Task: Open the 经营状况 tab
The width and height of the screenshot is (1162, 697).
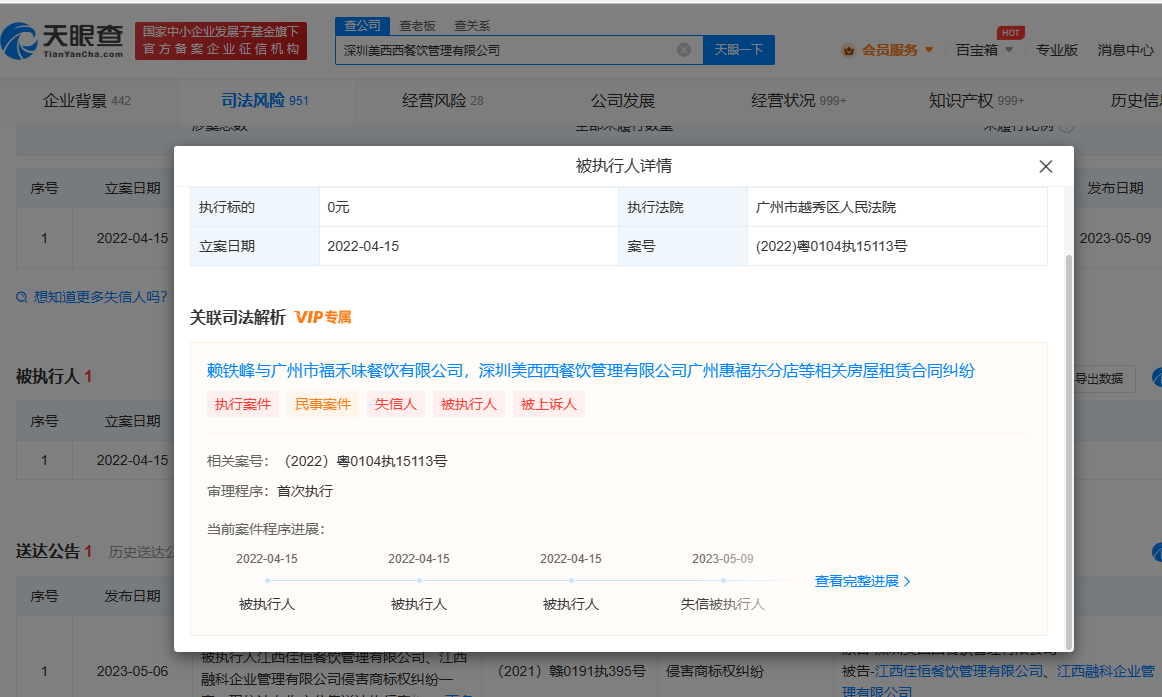Action: tap(798, 101)
